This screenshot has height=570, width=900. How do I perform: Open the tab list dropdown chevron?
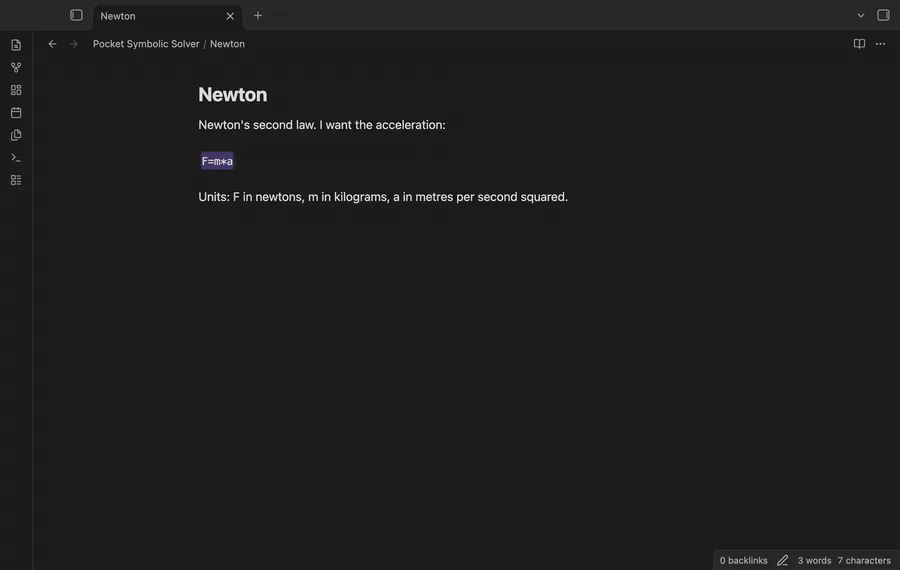pos(860,15)
